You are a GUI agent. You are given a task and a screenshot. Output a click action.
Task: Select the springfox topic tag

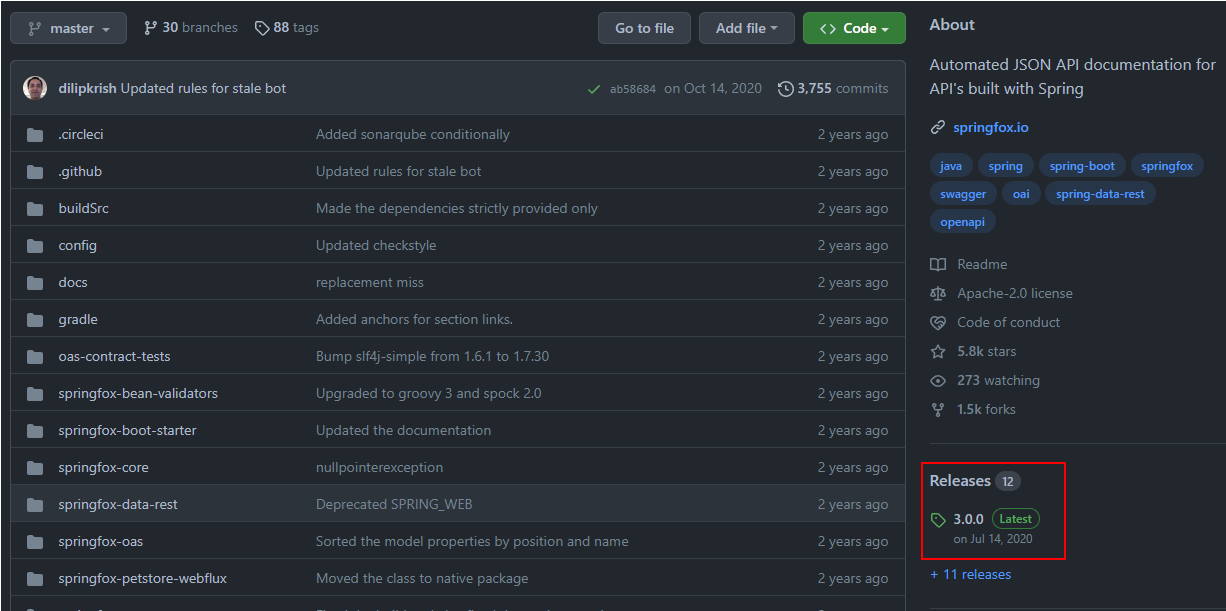pyautogui.click(x=1167, y=166)
